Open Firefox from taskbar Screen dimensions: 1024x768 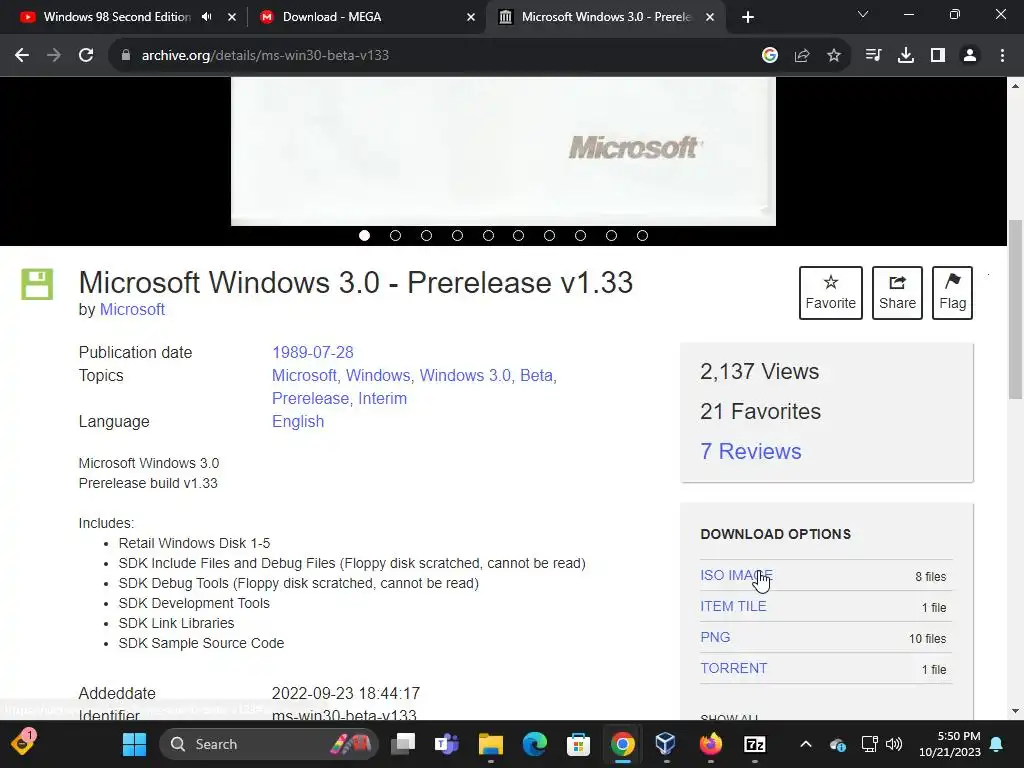tap(711, 744)
